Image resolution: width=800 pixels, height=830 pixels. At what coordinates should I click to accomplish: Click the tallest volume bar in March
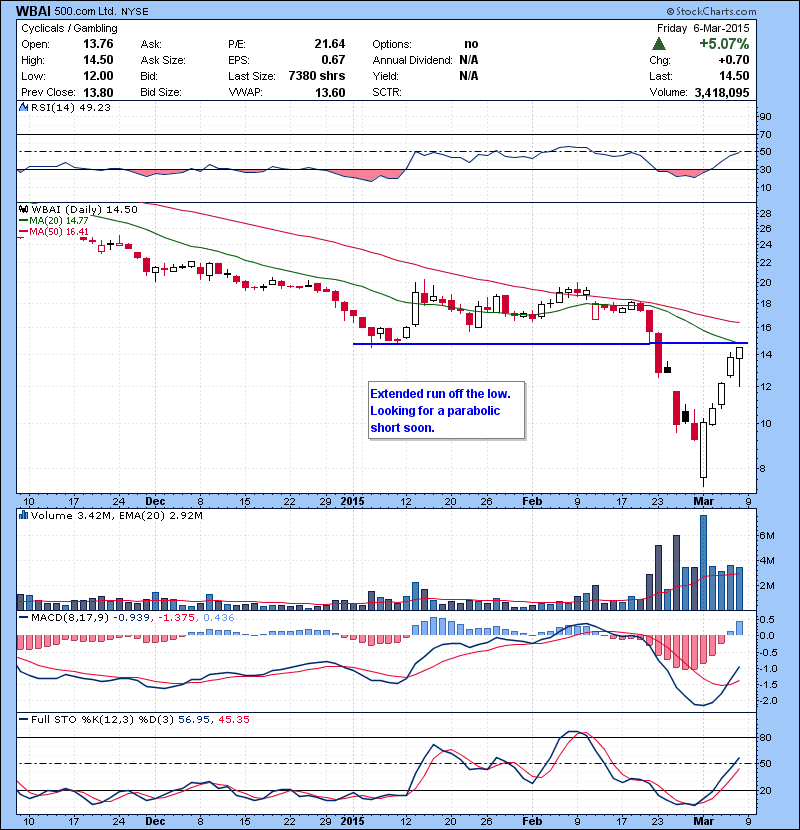click(x=703, y=562)
